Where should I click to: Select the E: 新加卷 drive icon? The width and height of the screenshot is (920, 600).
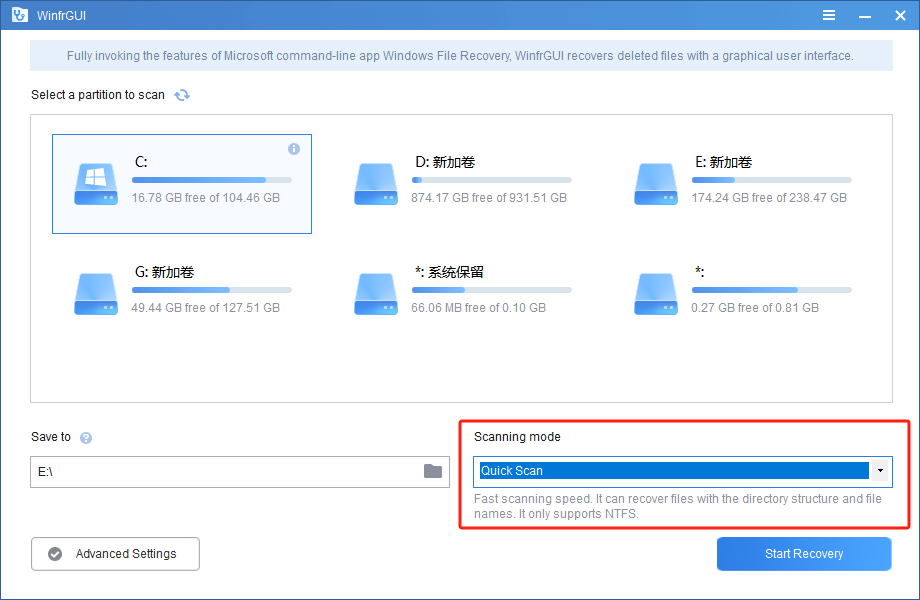point(655,184)
